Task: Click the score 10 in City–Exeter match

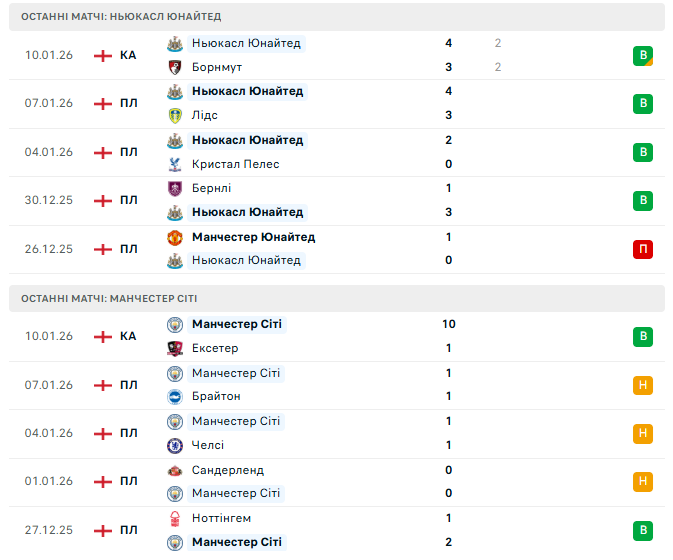Action: click(448, 324)
